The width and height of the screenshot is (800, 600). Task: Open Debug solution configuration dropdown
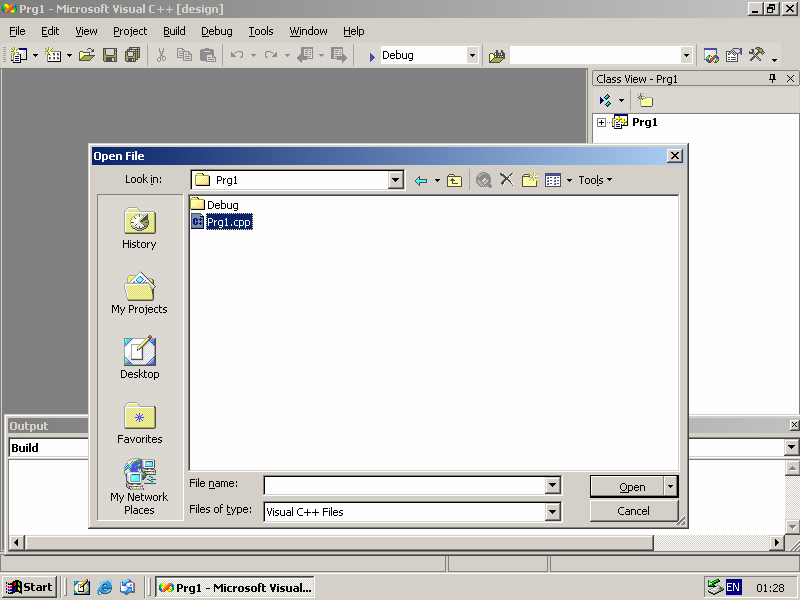[472, 55]
